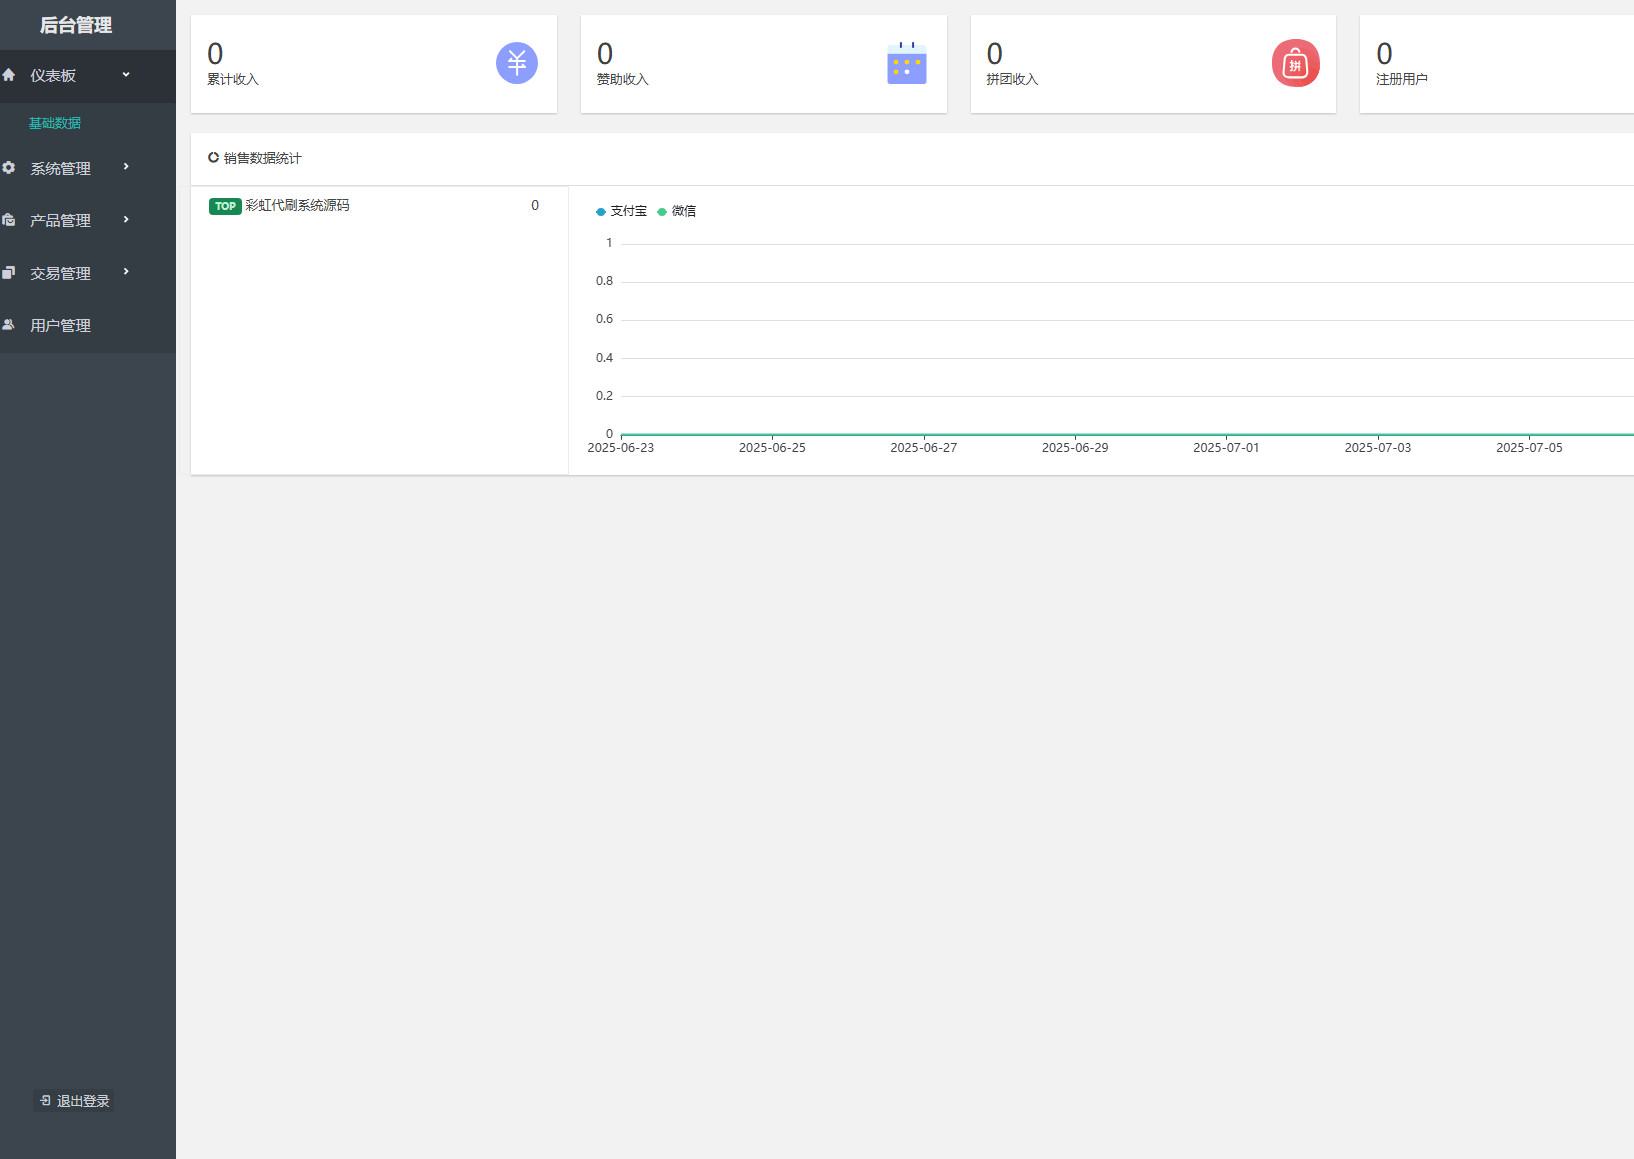The image size is (1634, 1159).
Task: Click the home icon beside 仪表板
Action: (x=9, y=75)
